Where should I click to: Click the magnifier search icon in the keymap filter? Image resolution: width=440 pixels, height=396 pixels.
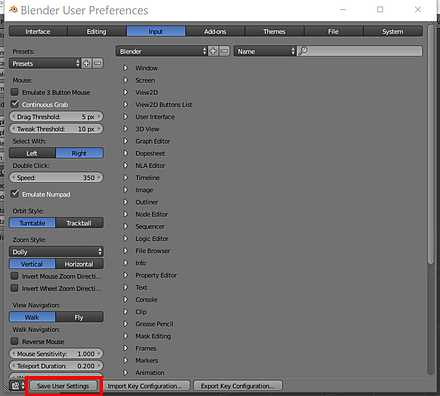303,51
